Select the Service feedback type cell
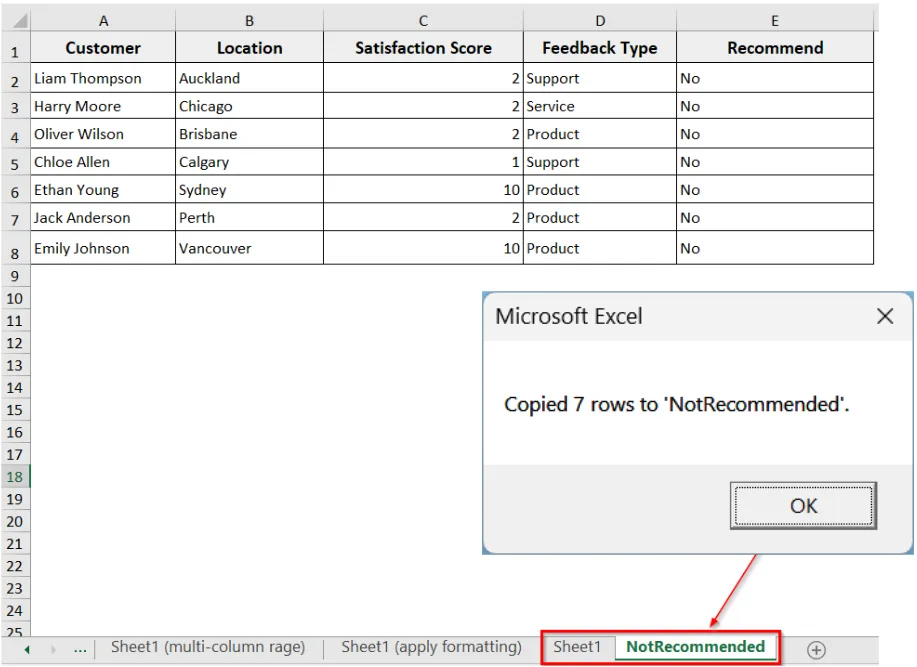Viewport: 917px width, 667px height. (600, 106)
